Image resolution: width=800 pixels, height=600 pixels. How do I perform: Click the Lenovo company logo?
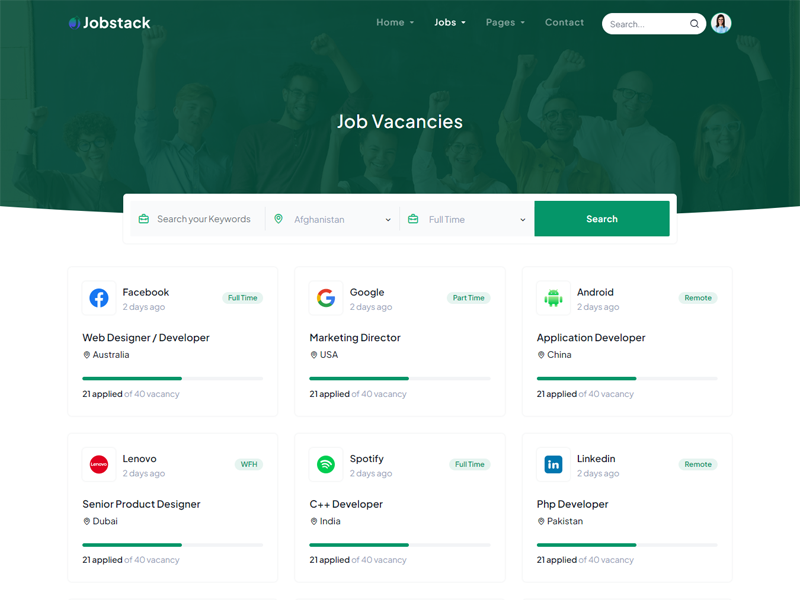[x=98, y=464]
